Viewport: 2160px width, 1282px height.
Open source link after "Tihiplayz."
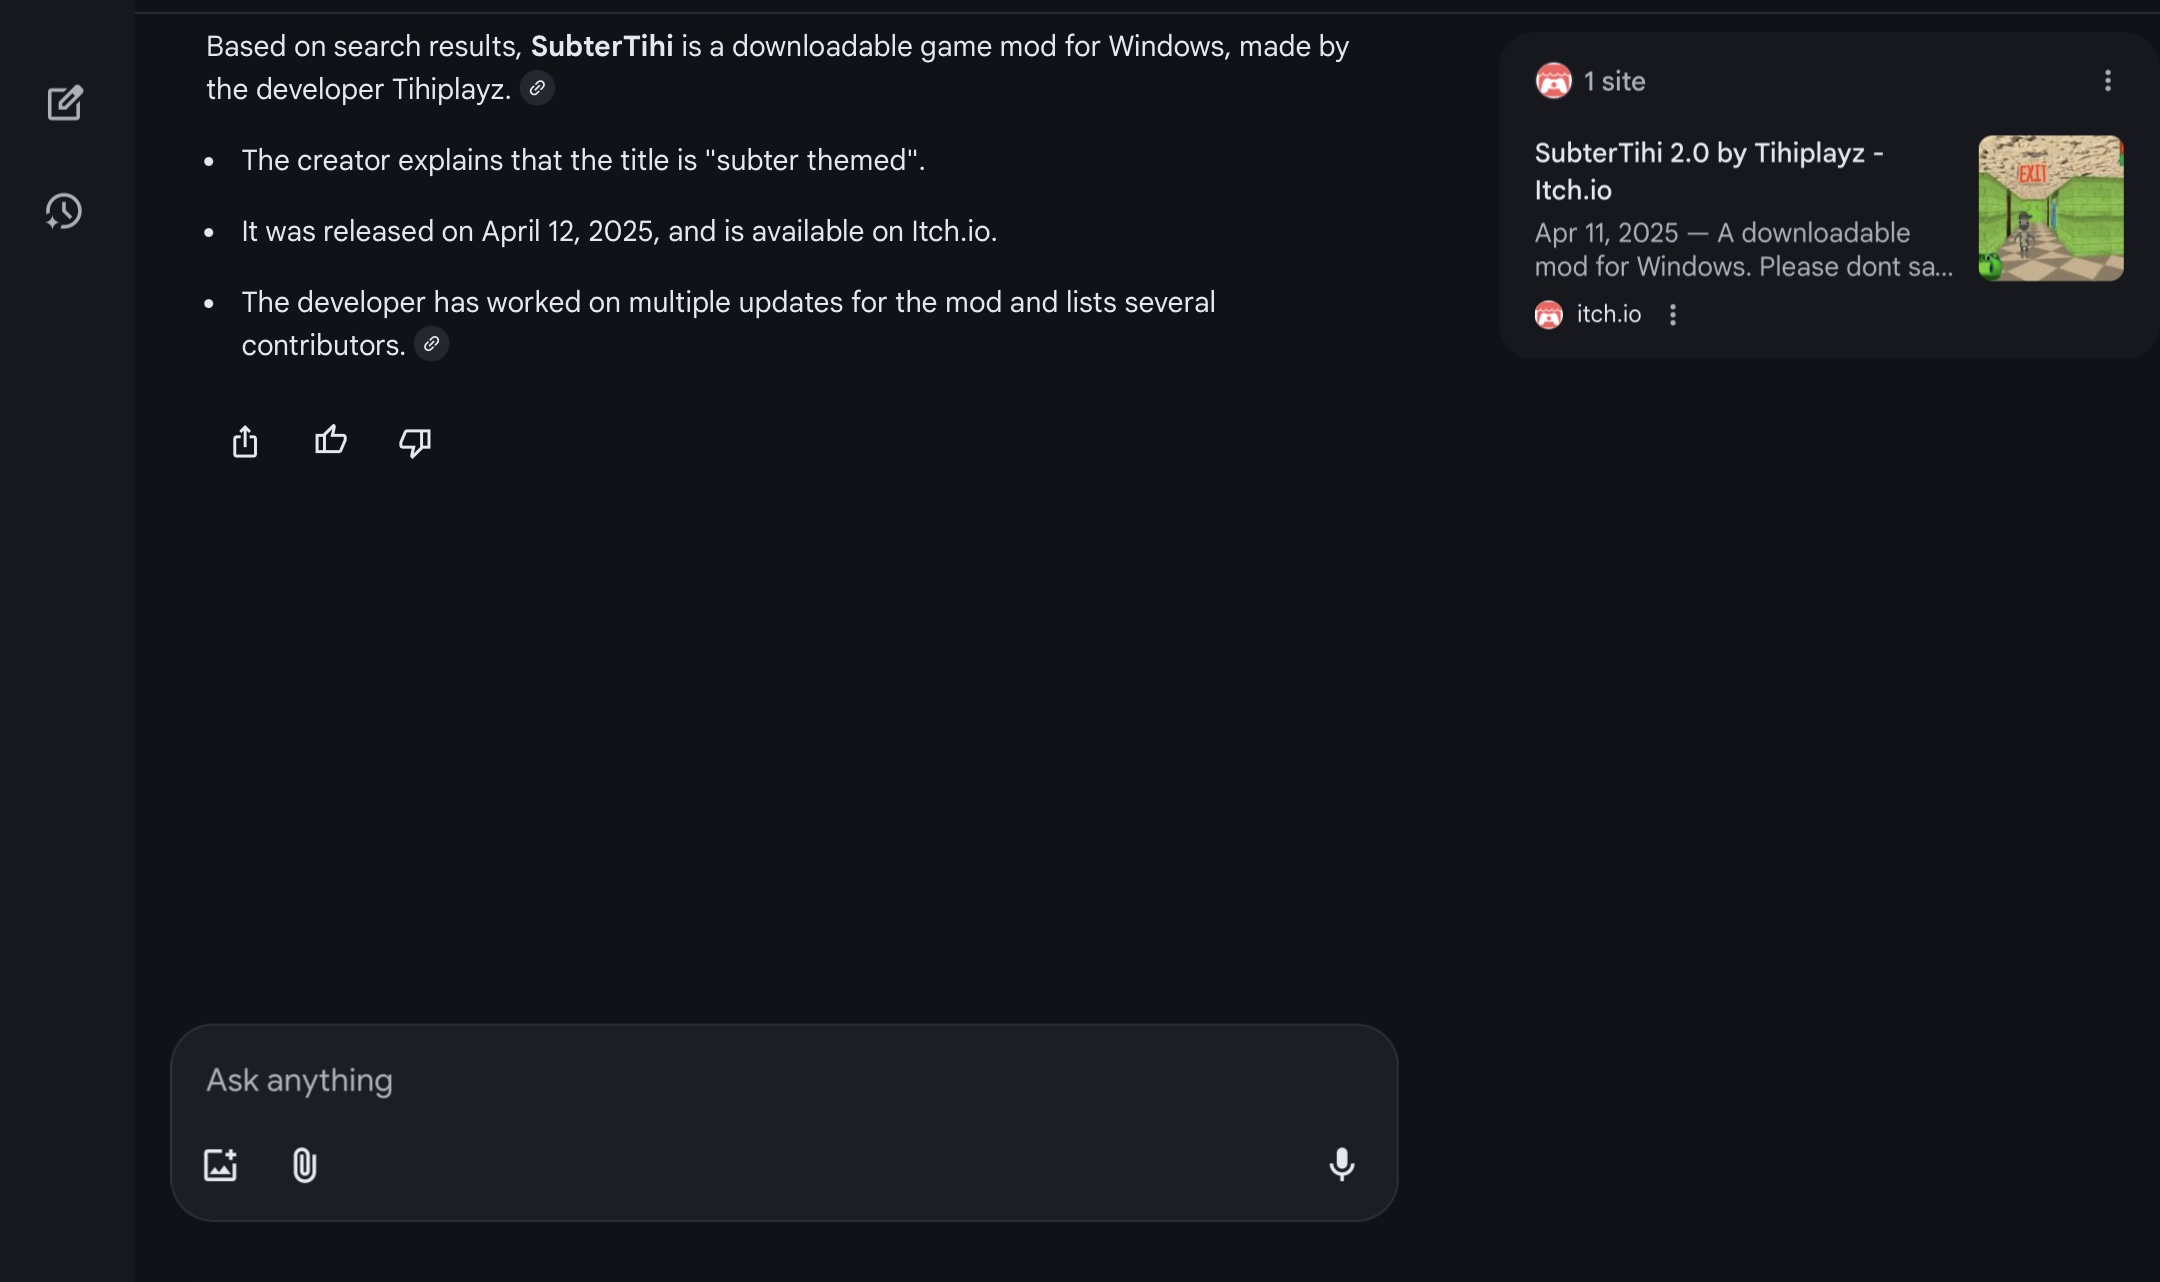click(x=537, y=88)
